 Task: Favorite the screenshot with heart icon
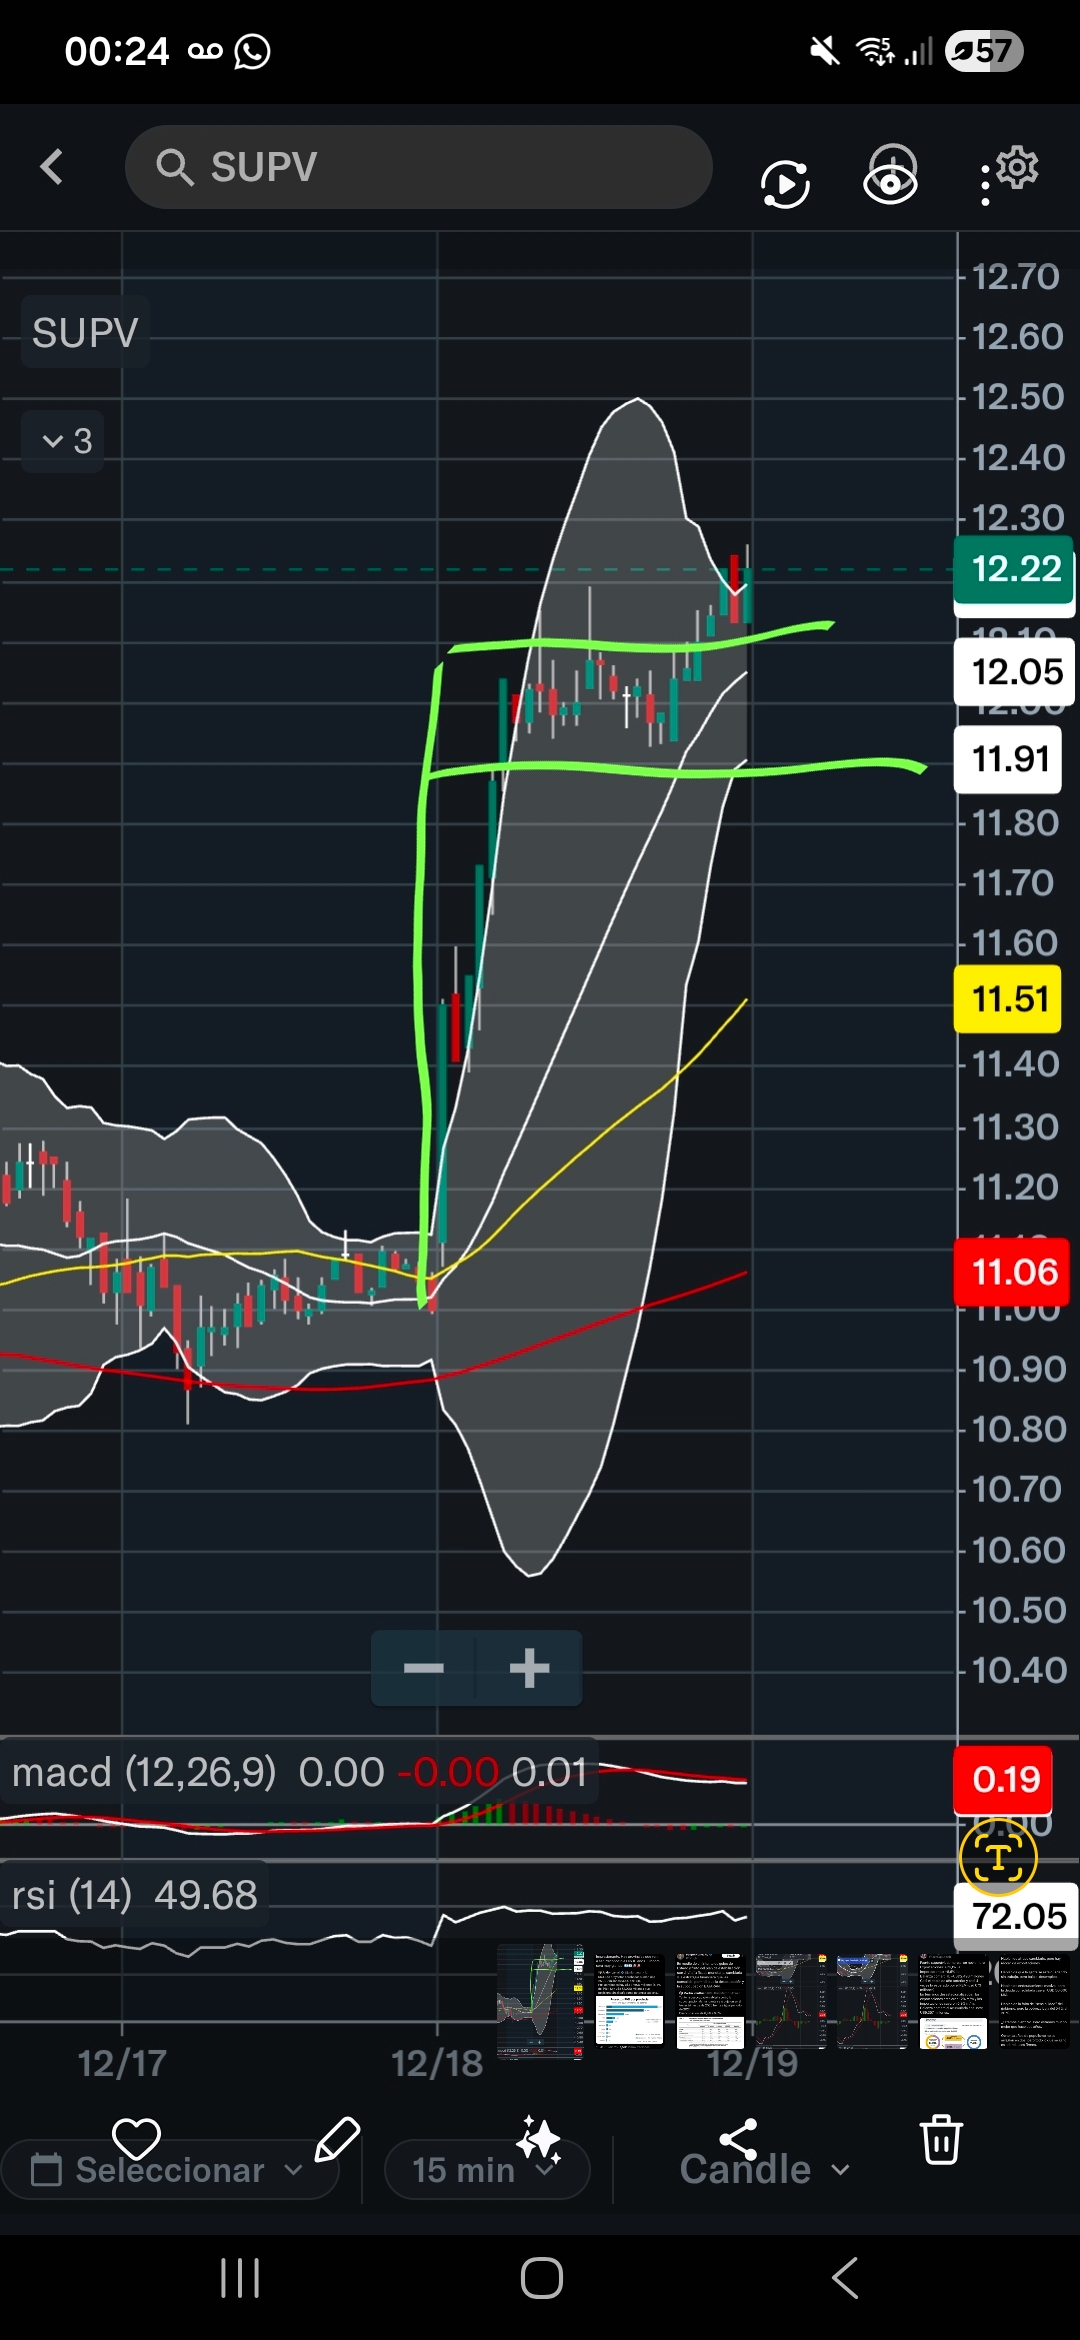pos(136,2139)
